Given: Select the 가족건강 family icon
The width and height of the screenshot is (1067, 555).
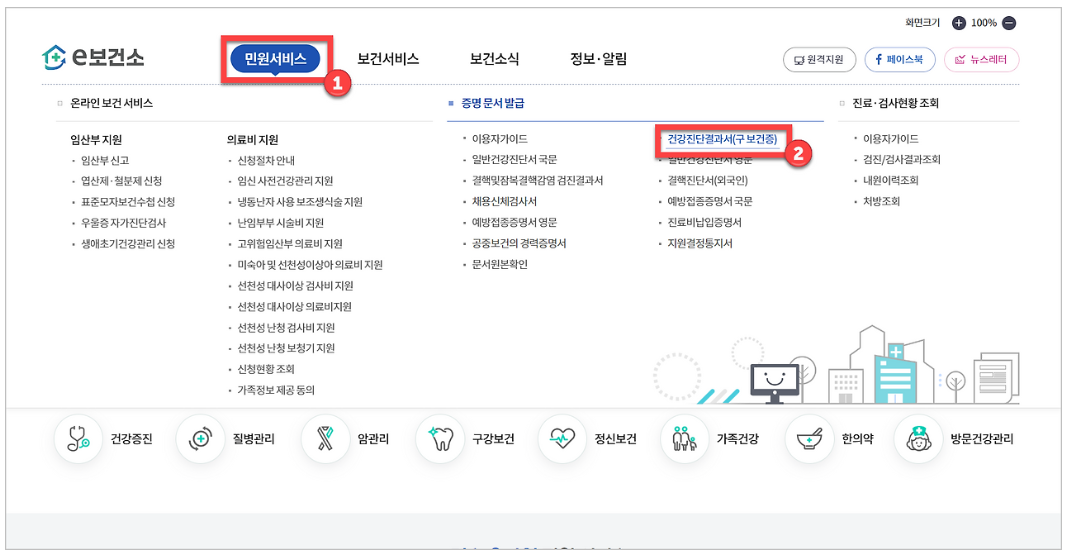Looking at the screenshot, I should pos(685,439).
